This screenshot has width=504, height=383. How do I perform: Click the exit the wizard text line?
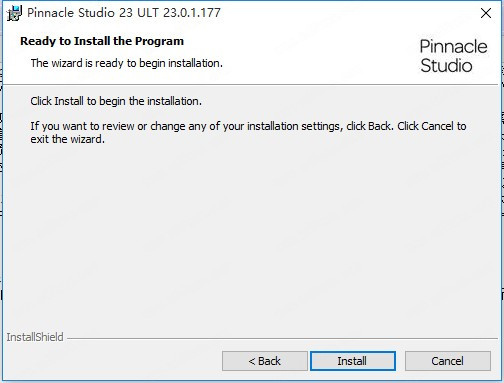67,139
